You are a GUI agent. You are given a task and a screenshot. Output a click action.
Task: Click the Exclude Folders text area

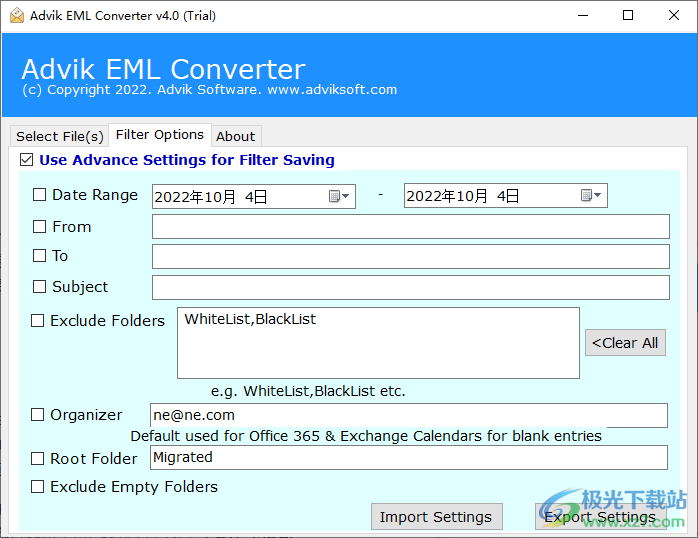(378, 343)
